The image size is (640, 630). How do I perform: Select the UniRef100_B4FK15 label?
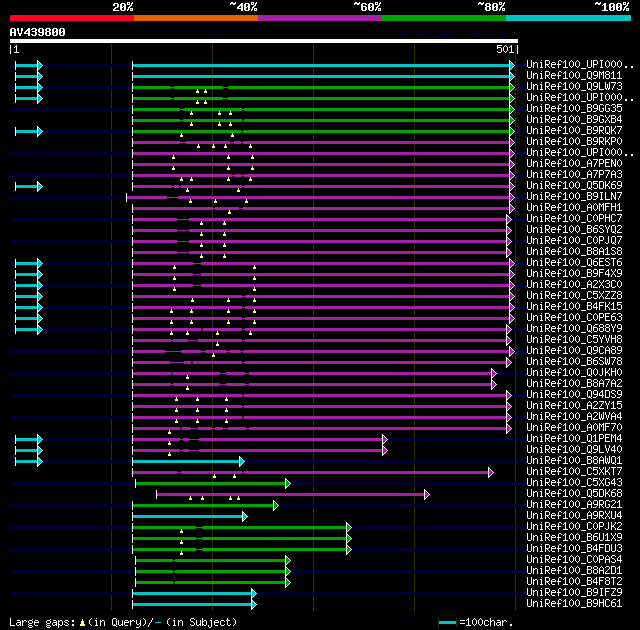[x=574, y=307]
